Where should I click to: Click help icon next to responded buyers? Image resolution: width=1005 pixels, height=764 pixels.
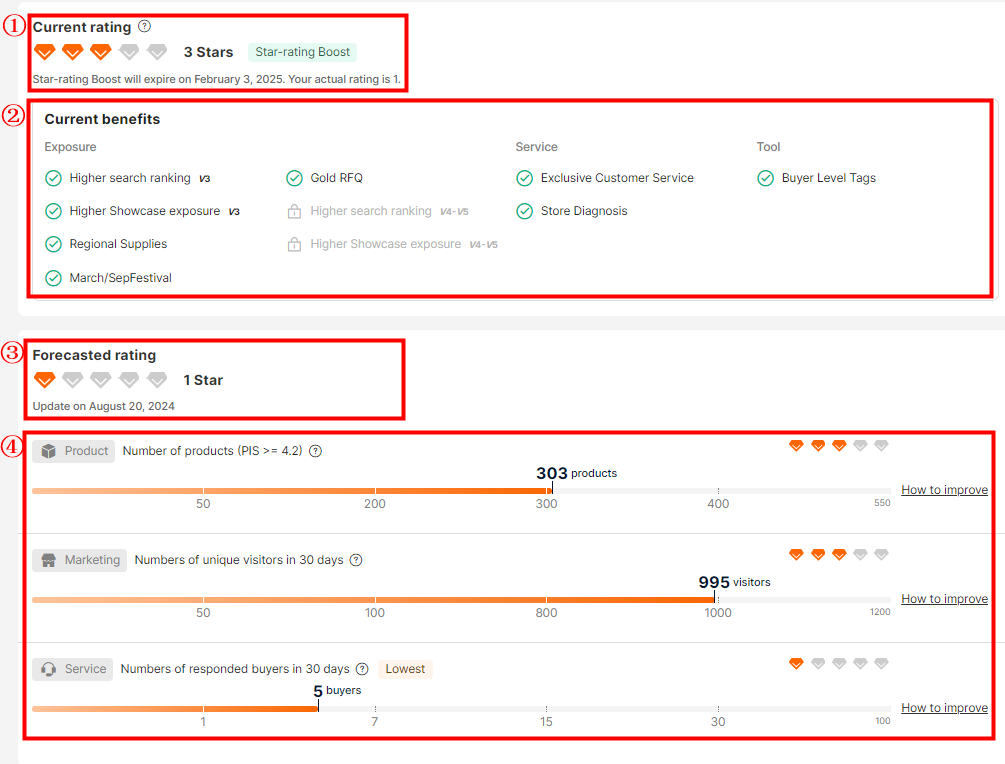pos(362,669)
